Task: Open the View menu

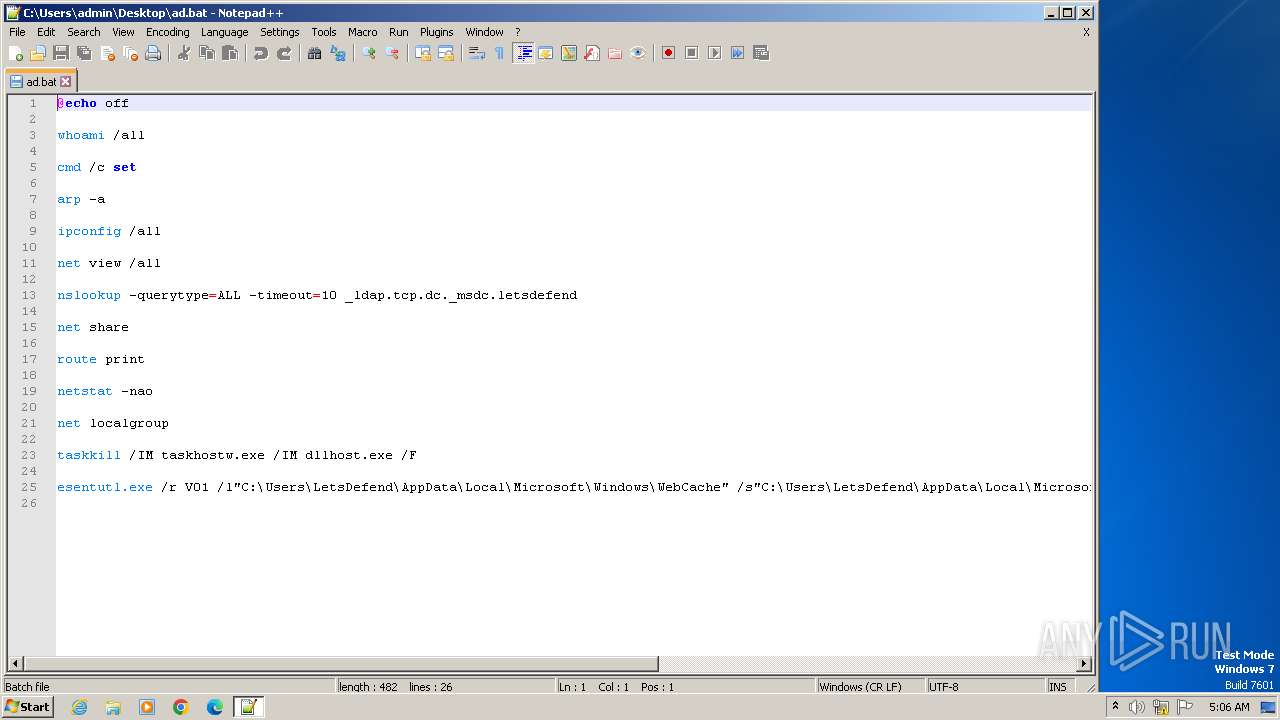Action: tap(123, 32)
